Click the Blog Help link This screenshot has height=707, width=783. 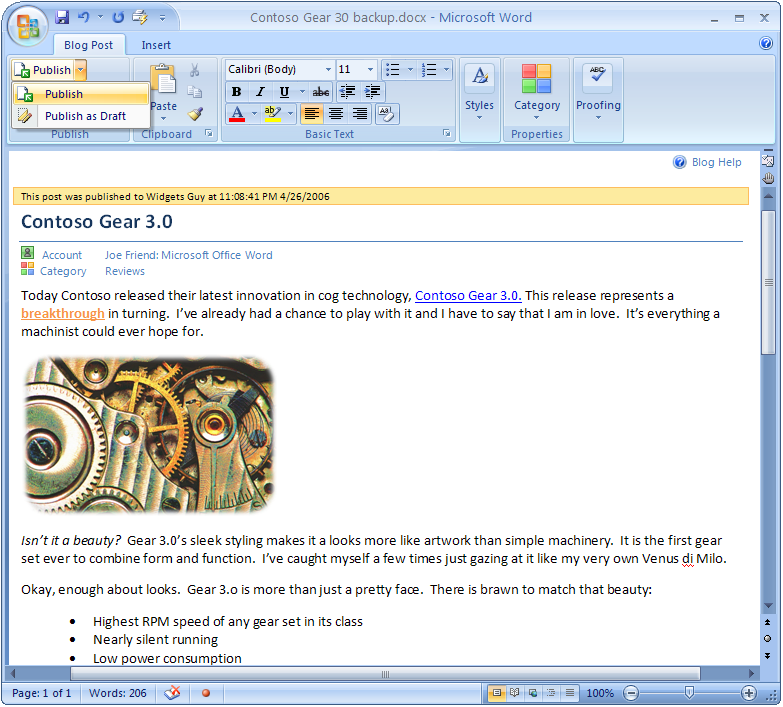coord(716,162)
